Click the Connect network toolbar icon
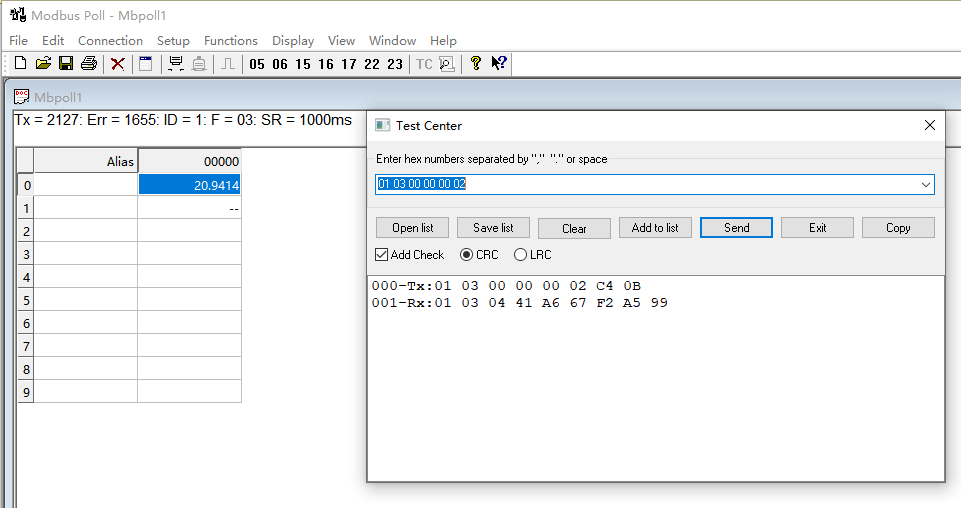The height and width of the screenshot is (508, 961). click(x=176, y=64)
